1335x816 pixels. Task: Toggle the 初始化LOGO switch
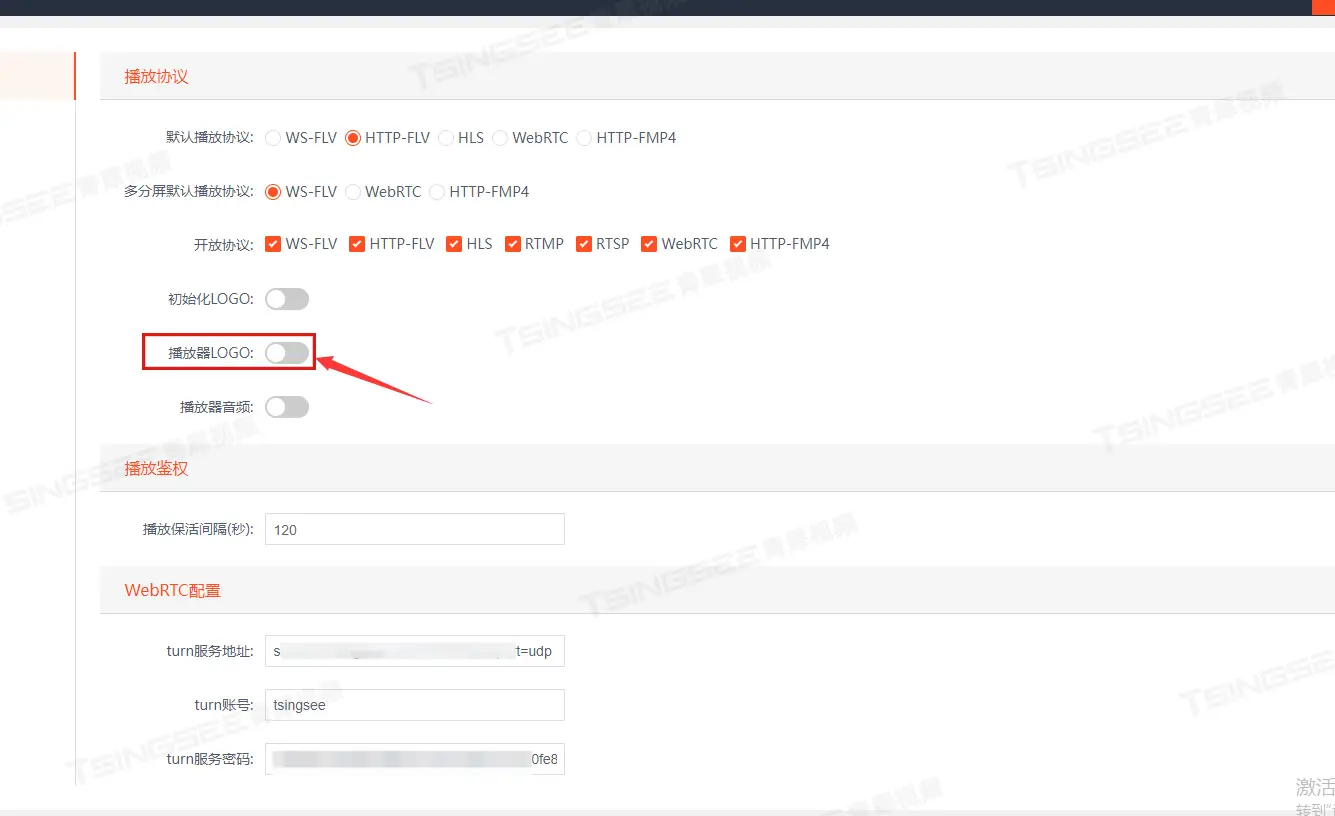click(x=287, y=299)
